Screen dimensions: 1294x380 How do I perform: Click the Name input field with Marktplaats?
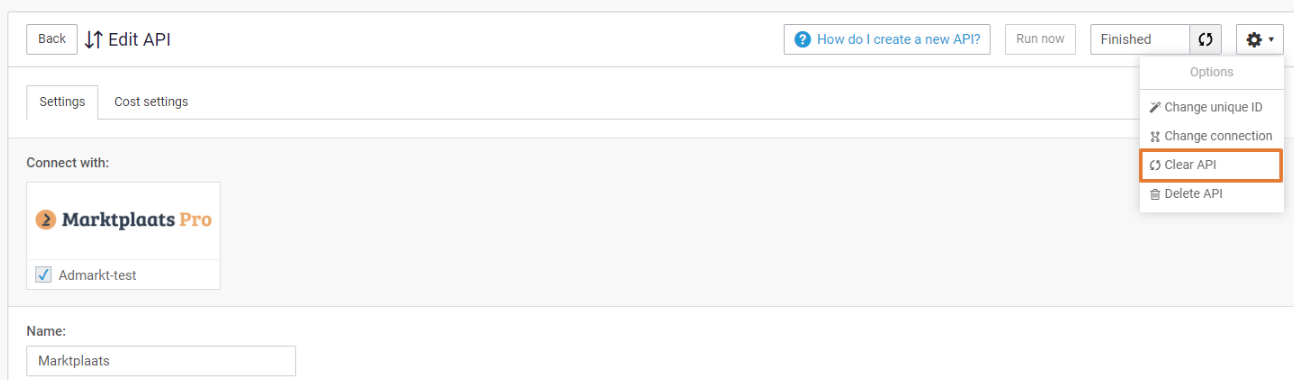tap(161, 361)
